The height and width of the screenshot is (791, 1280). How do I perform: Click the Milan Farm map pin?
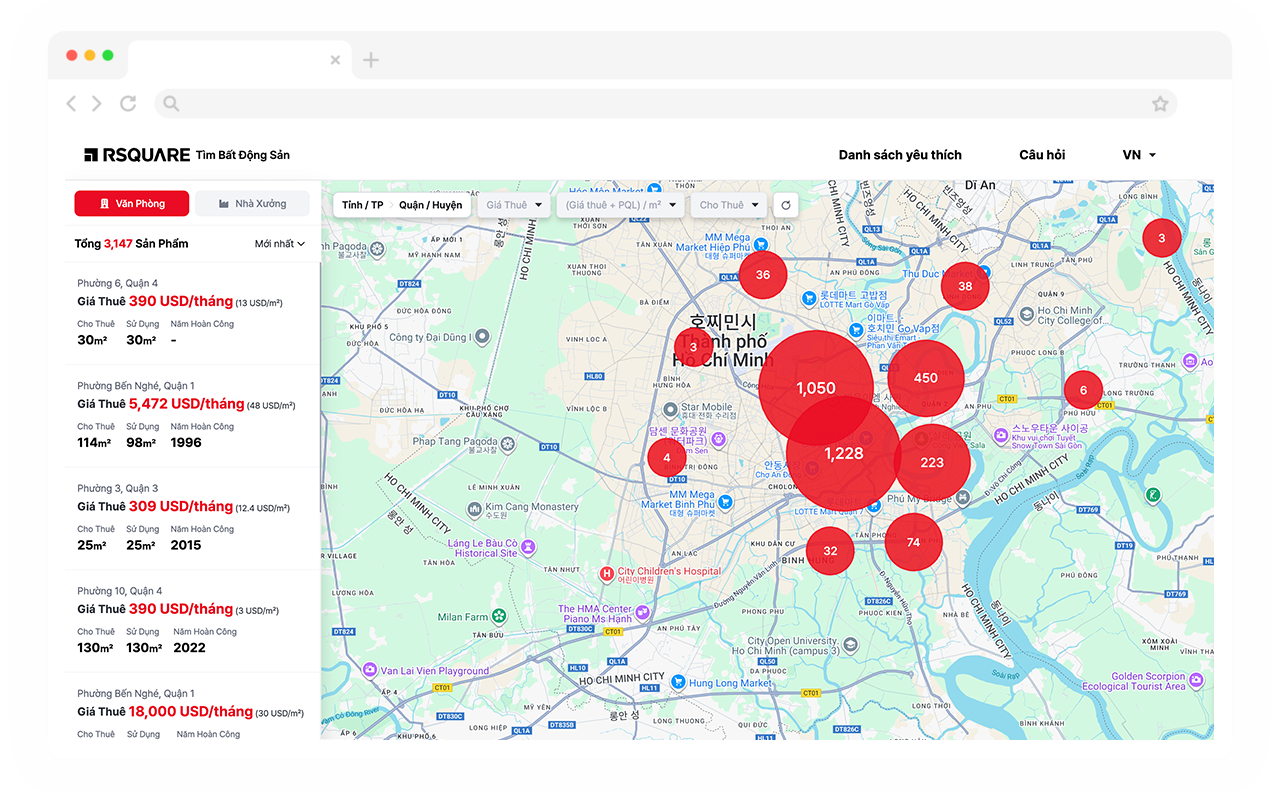point(501,617)
